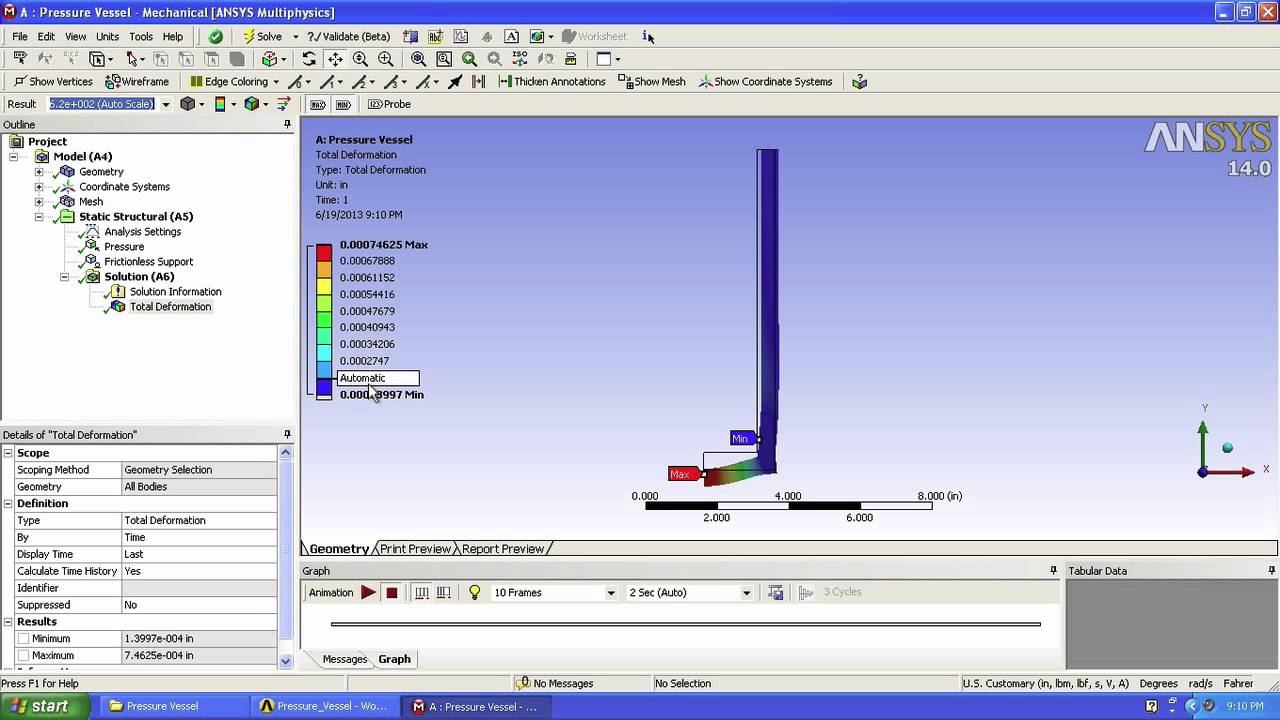
Task: Expand the Geometry tree node
Action: click(x=39, y=172)
